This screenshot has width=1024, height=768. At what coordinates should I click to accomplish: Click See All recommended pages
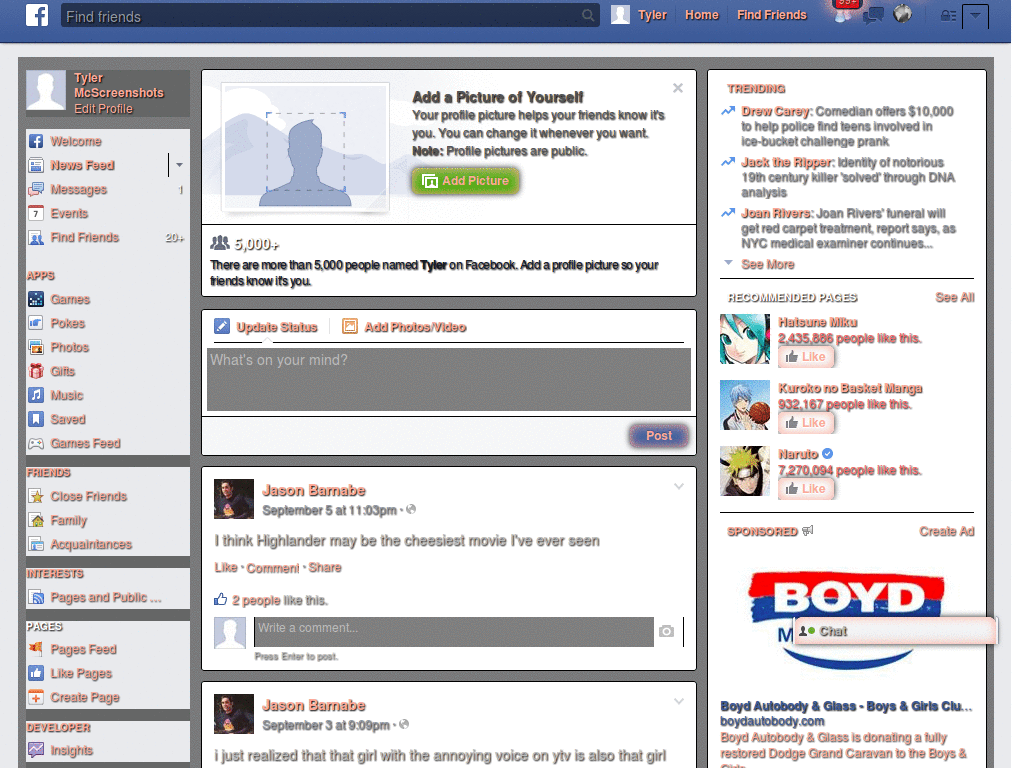coord(954,297)
